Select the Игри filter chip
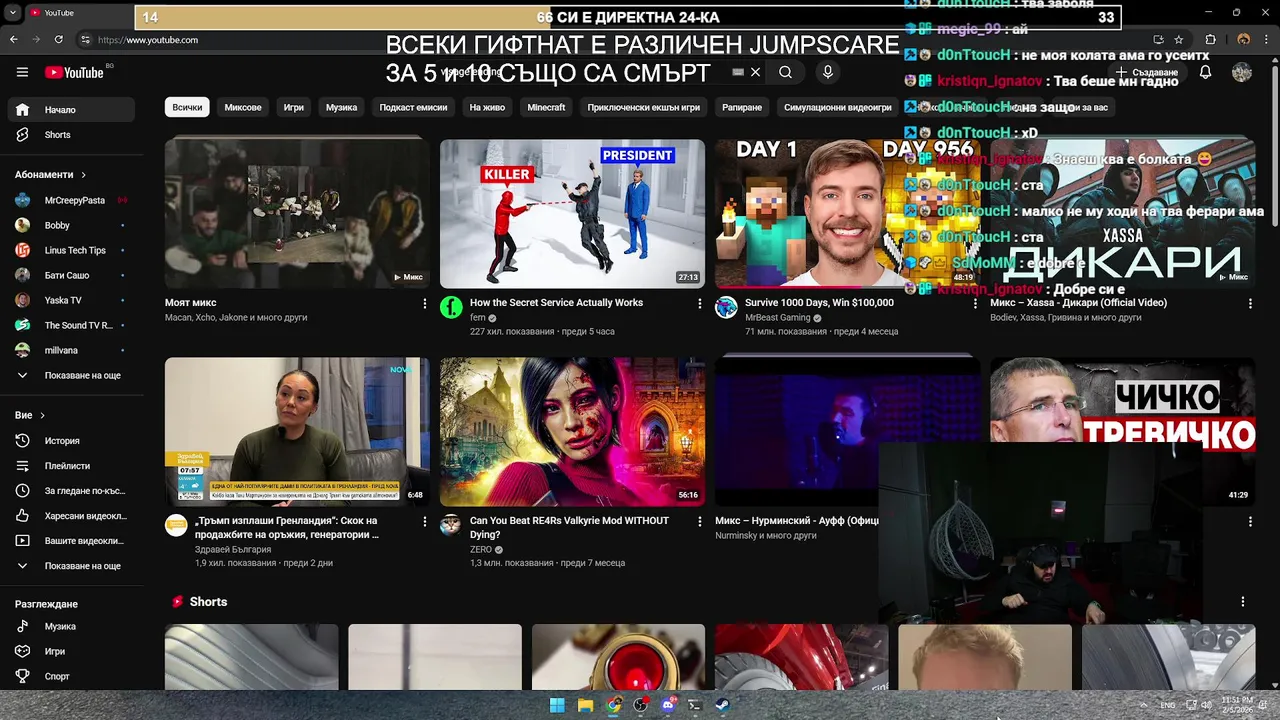This screenshot has height=720, width=1280. click(293, 107)
